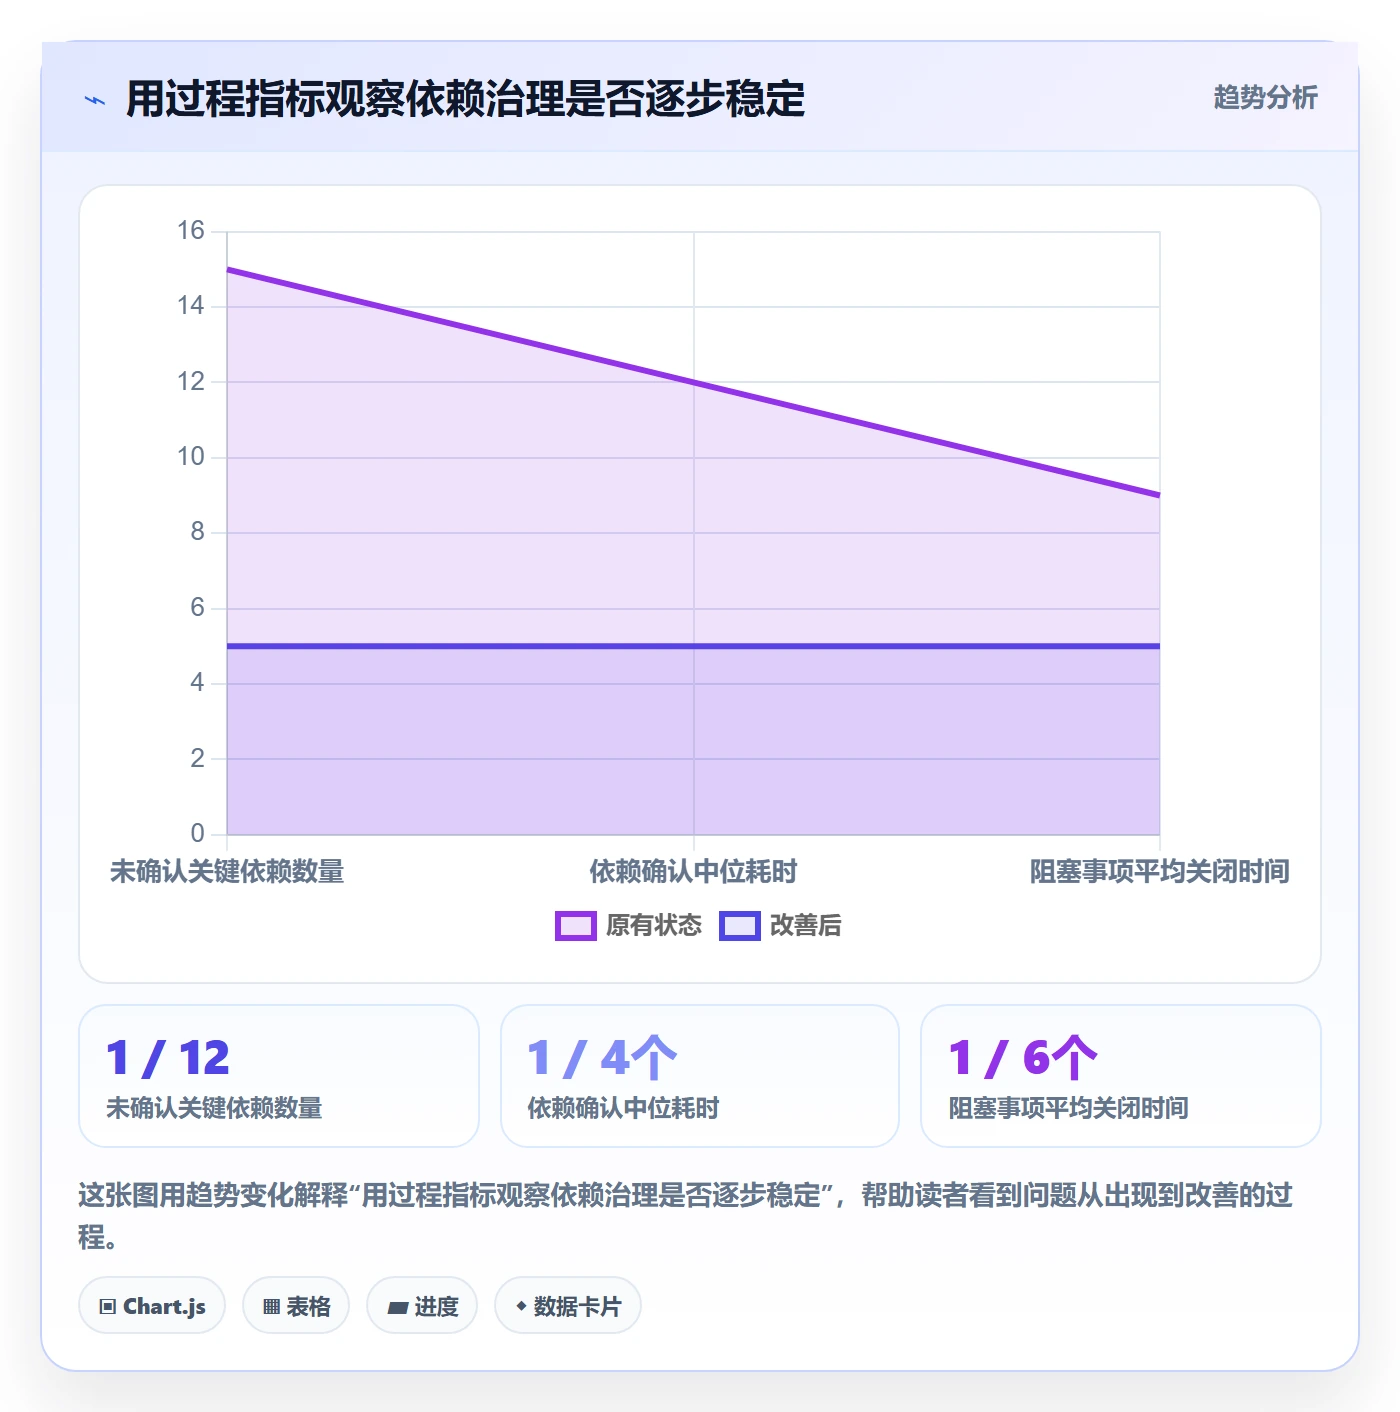Click the 原有状态 purple legend swatch
1400x1412 pixels.
tap(576, 926)
